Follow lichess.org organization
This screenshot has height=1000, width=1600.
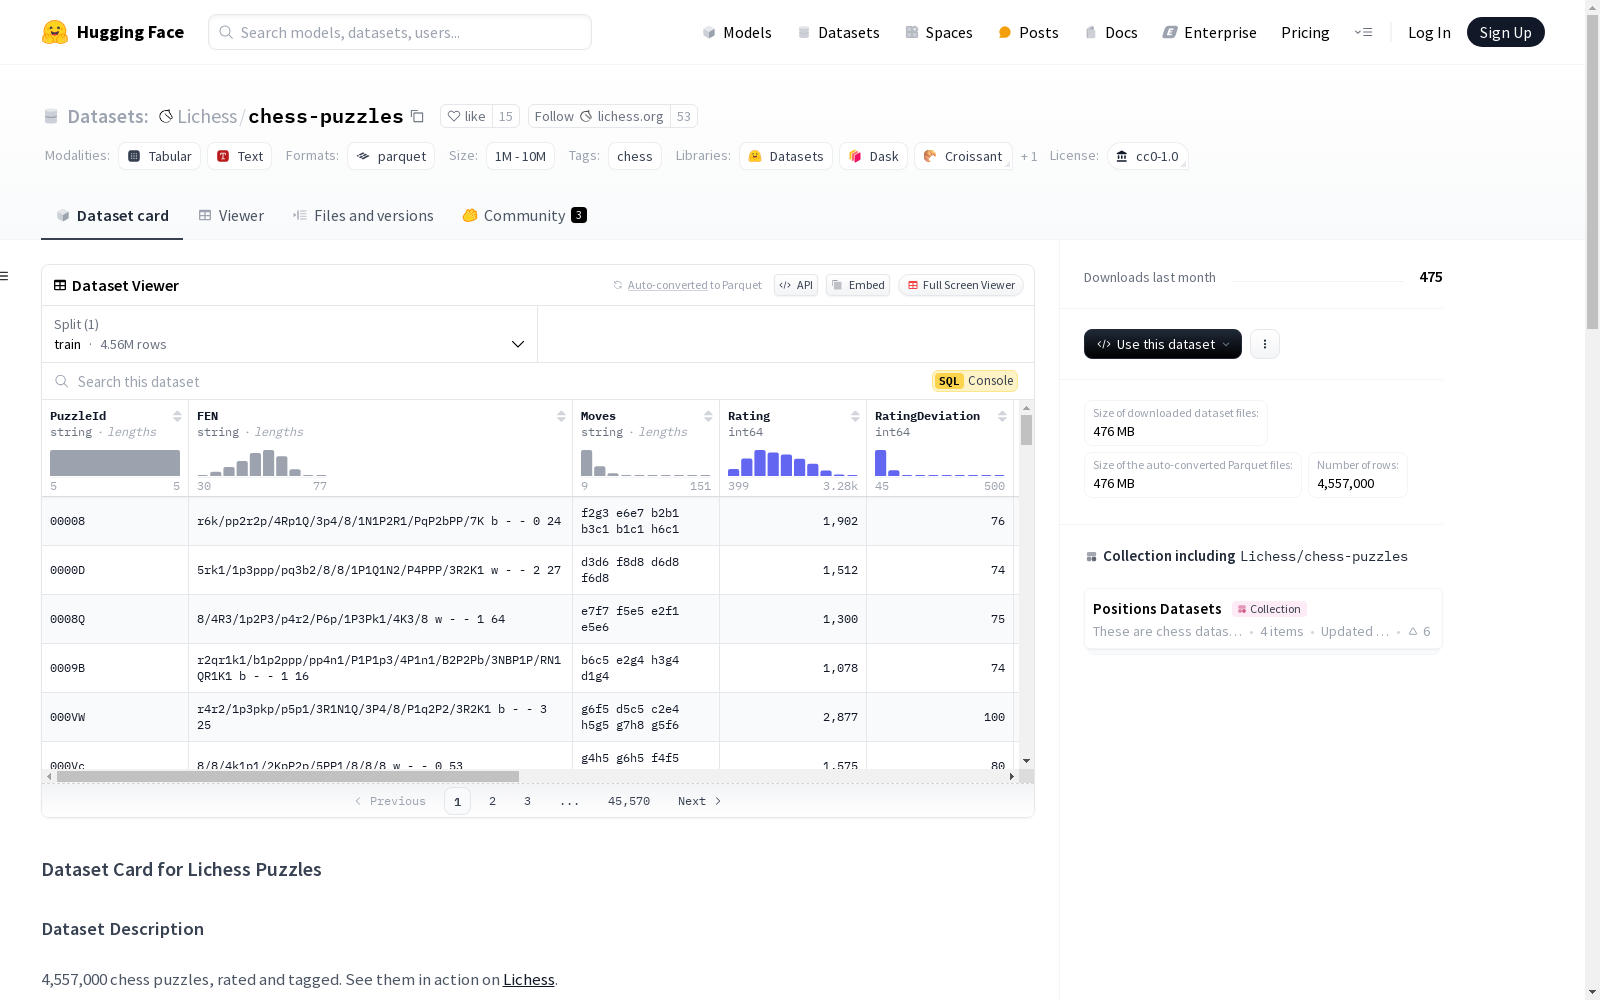pyautogui.click(x=599, y=116)
